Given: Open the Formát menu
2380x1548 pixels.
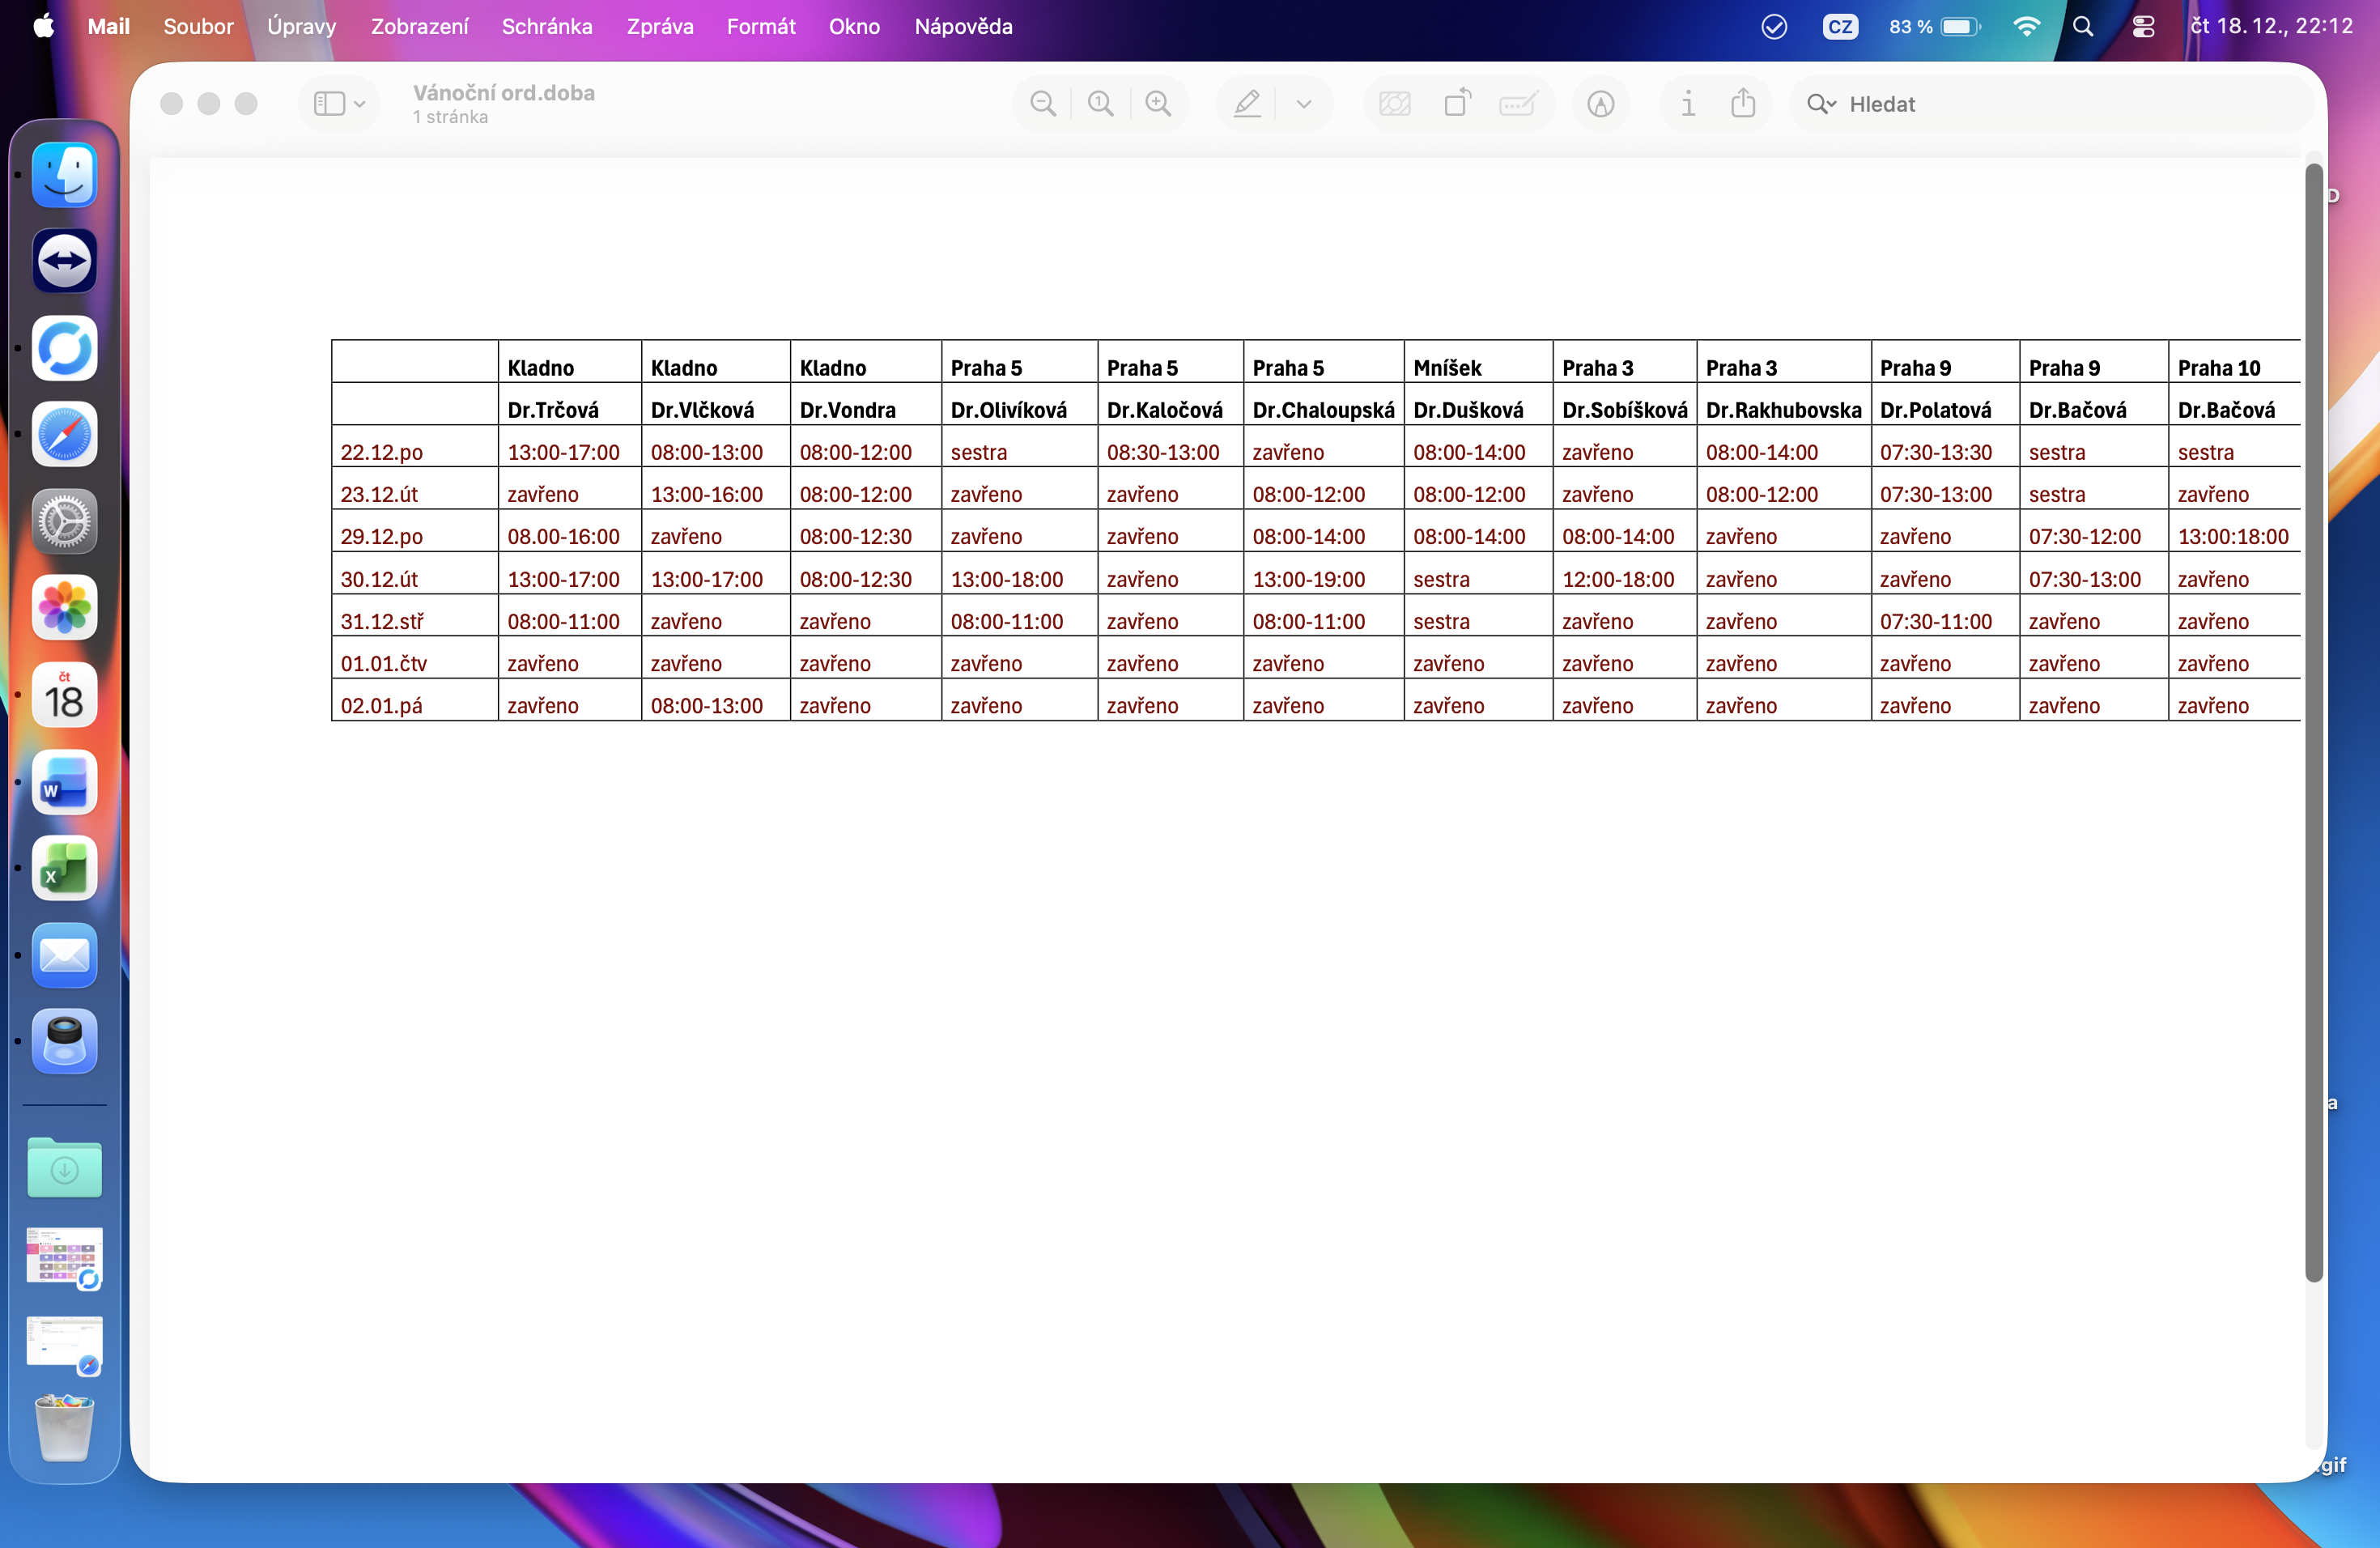Looking at the screenshot, I should point(760,27).
